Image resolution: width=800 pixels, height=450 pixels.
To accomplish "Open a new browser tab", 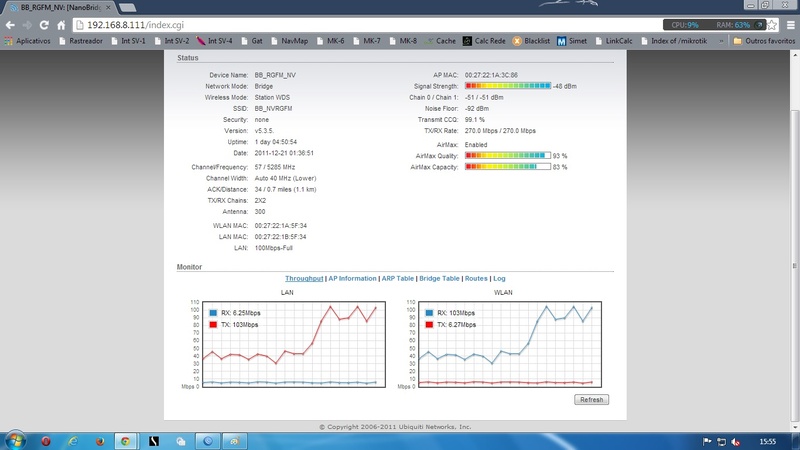I will point(127,8).
